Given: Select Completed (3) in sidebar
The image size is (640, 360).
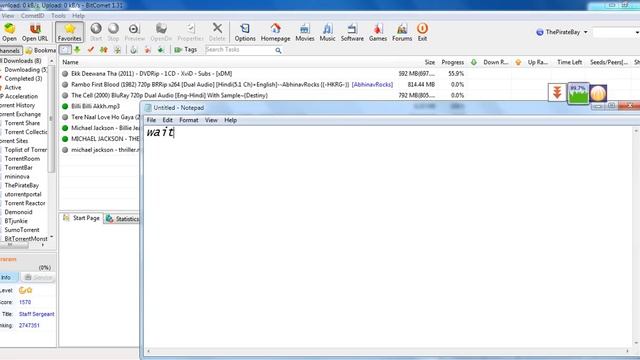Looking at the screenshot, I should click(23, 78).
